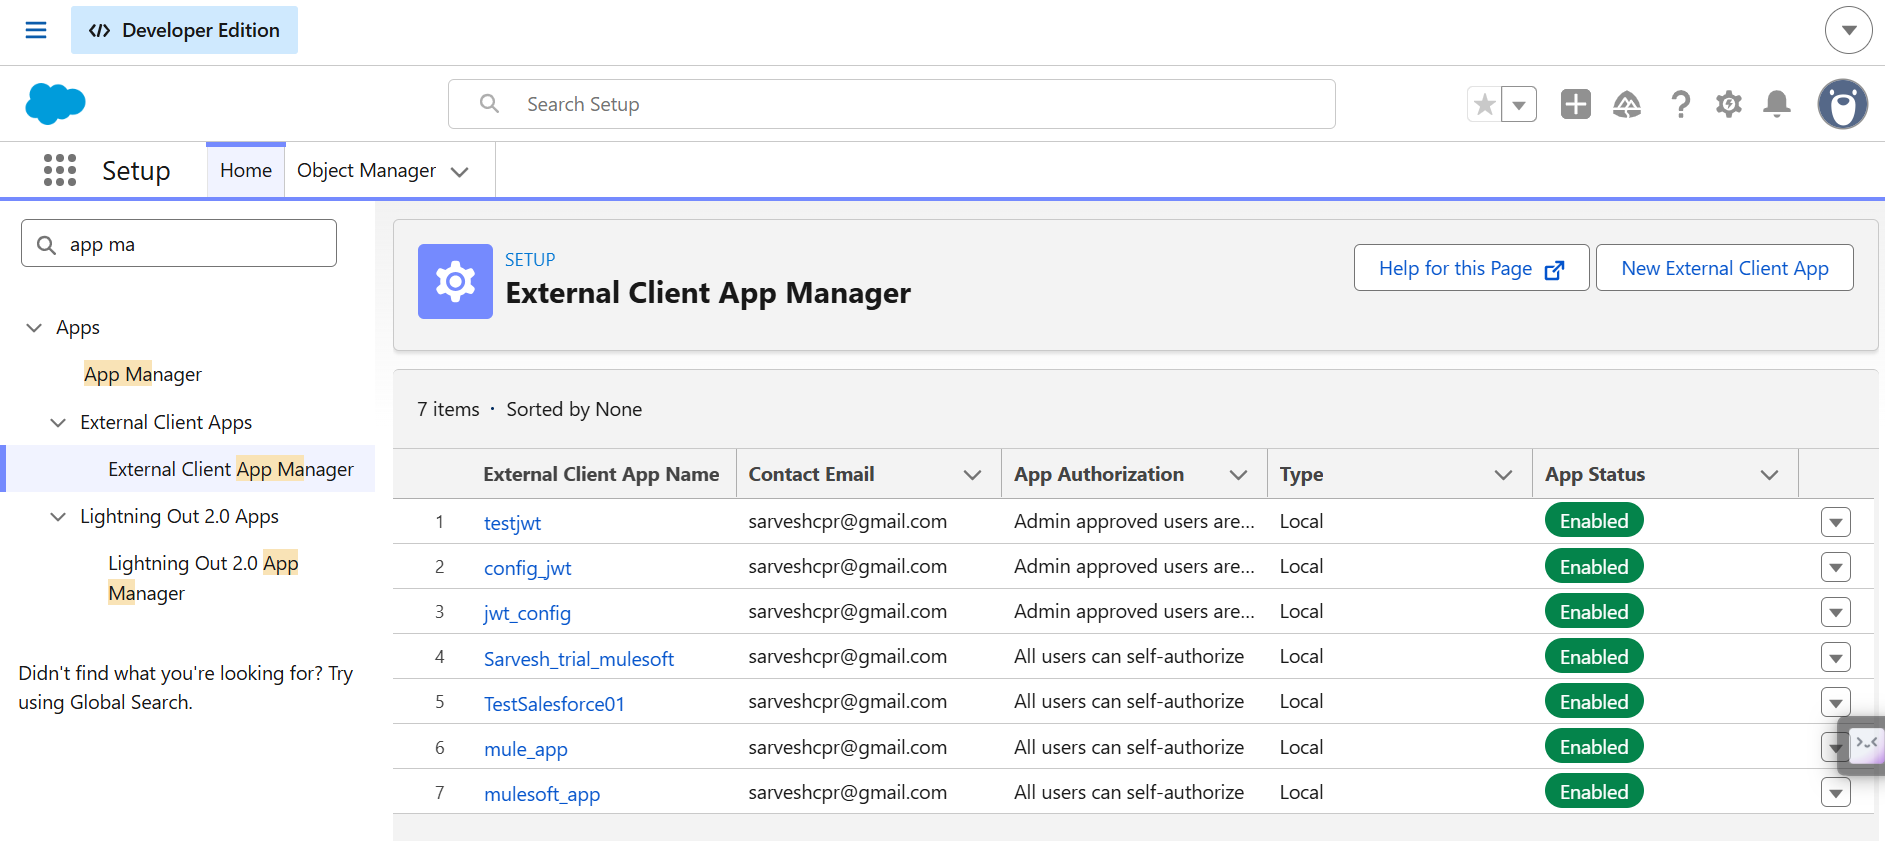Open row actions dropdown for config_jwt
1885x841 pixels.
pos(1835,567)
